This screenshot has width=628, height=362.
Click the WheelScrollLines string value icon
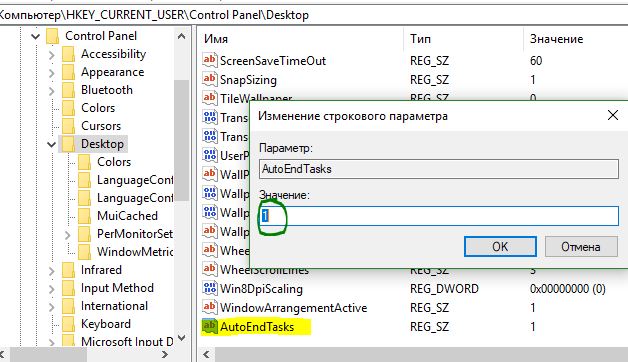click(209, 269)
